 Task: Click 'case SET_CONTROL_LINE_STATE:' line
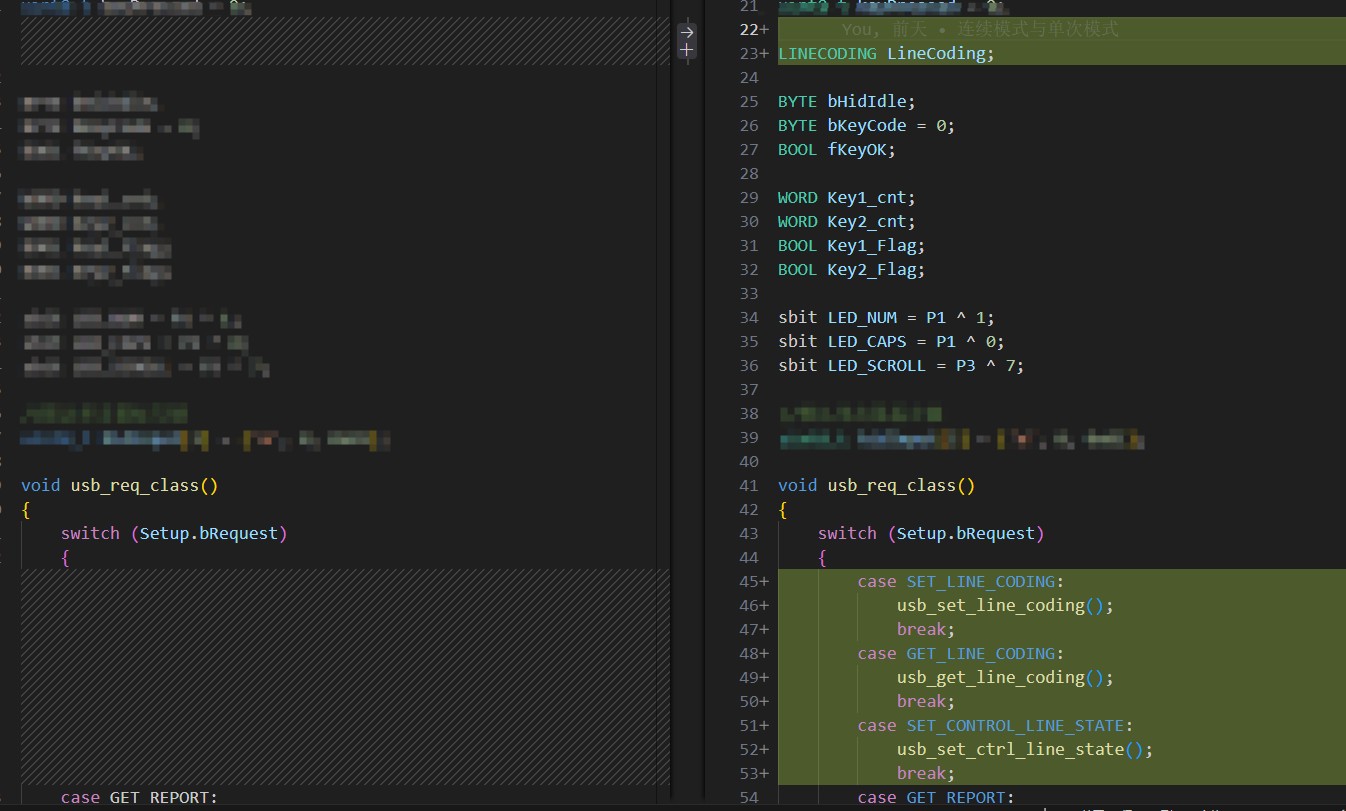tap(995, 726)
